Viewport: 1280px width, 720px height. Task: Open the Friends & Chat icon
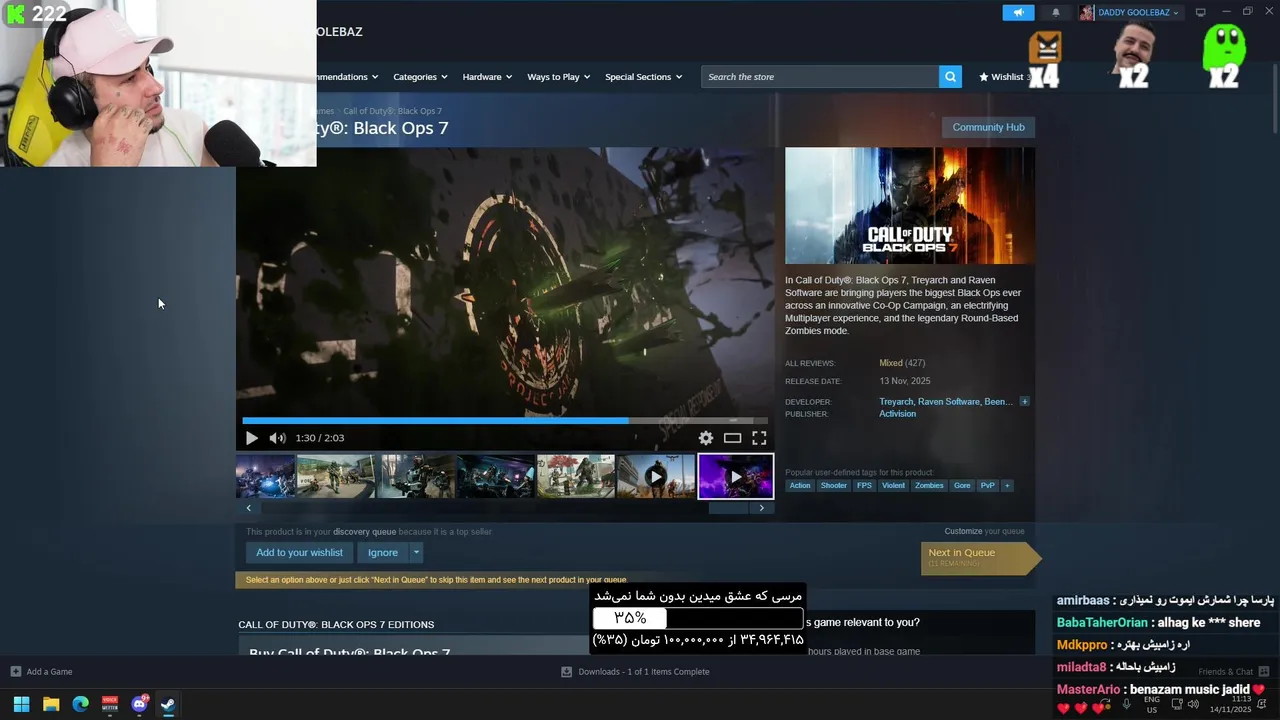(x=1263, y=672)
